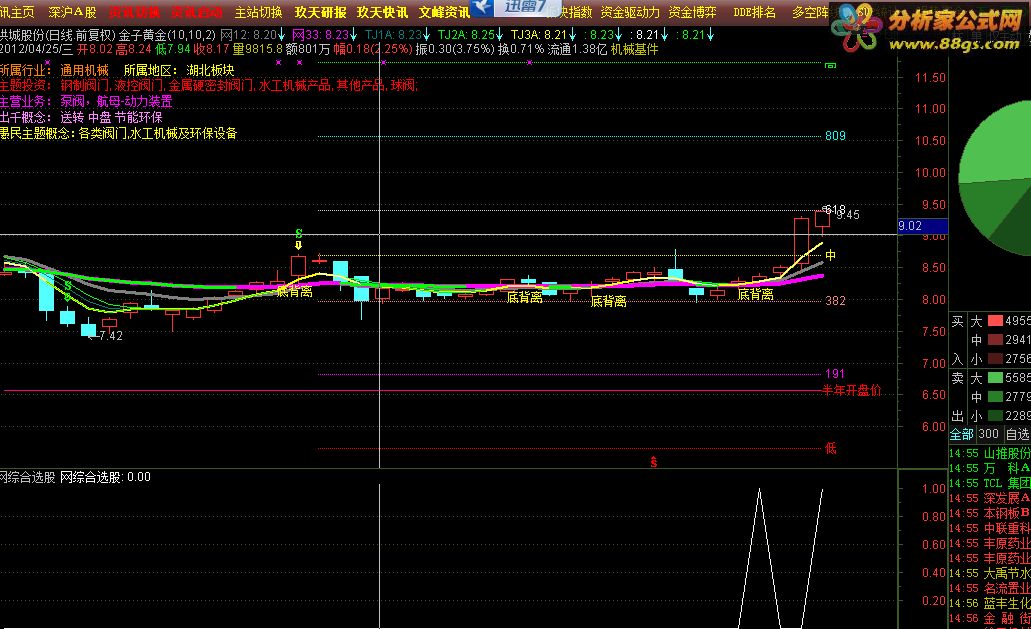Click 出千概念 送转 中盘 节能环保 line
This screenshot has width=1031, height=629.
[x=81, y=118]
